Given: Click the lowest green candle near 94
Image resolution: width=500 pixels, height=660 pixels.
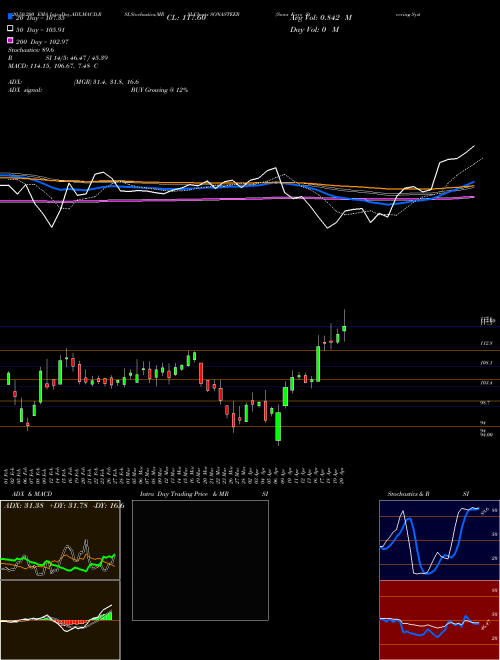Looking at the screenshot, I should [278, 426].
